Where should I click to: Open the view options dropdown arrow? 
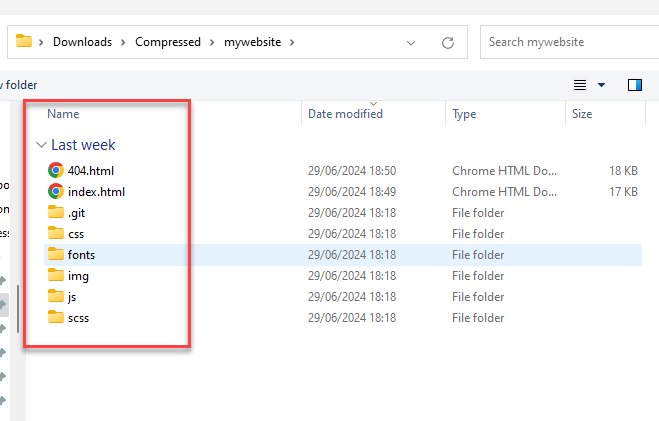click(601, 85)
